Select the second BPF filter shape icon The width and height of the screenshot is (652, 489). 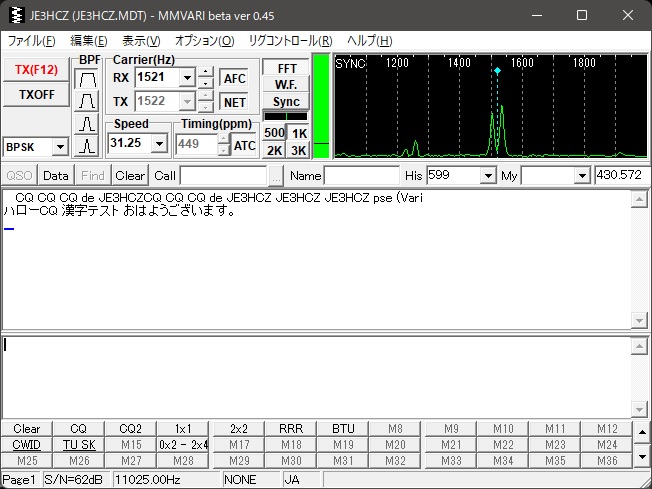(88, 101)
